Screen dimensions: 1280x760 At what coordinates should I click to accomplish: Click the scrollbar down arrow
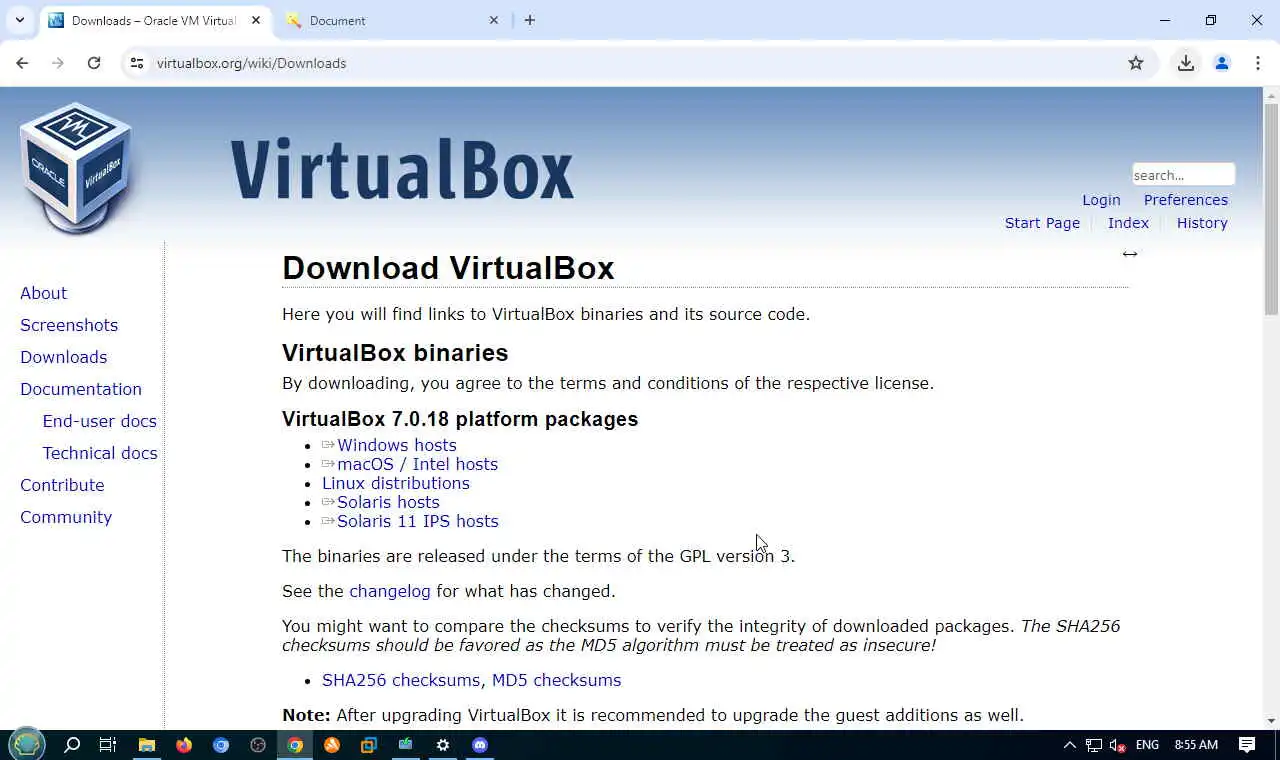point(1271,721)
